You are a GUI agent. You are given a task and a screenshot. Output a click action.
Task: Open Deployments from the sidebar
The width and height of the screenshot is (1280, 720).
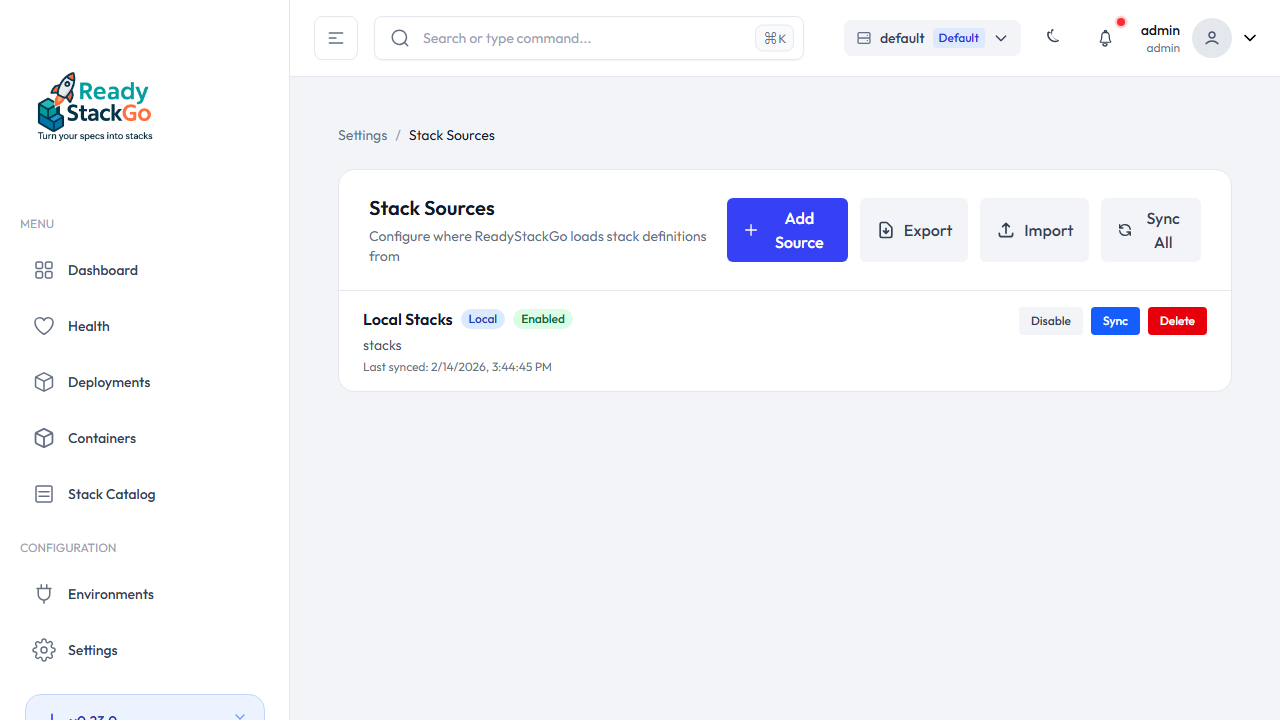tap(108, 382)
